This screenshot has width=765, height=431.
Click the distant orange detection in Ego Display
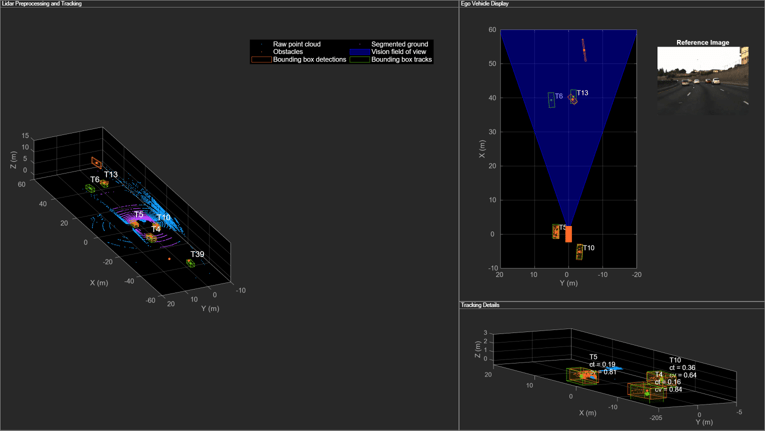[584, 50]
